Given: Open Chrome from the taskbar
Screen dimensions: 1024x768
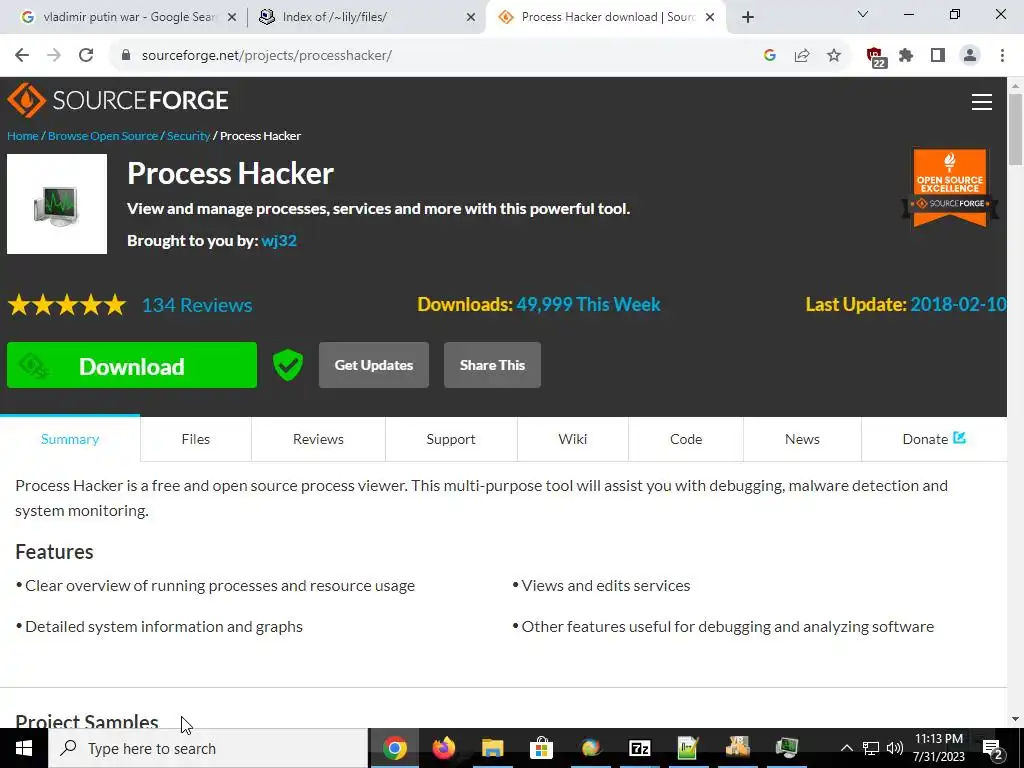Looking at the screenshot, I should [x=395, y=748].
